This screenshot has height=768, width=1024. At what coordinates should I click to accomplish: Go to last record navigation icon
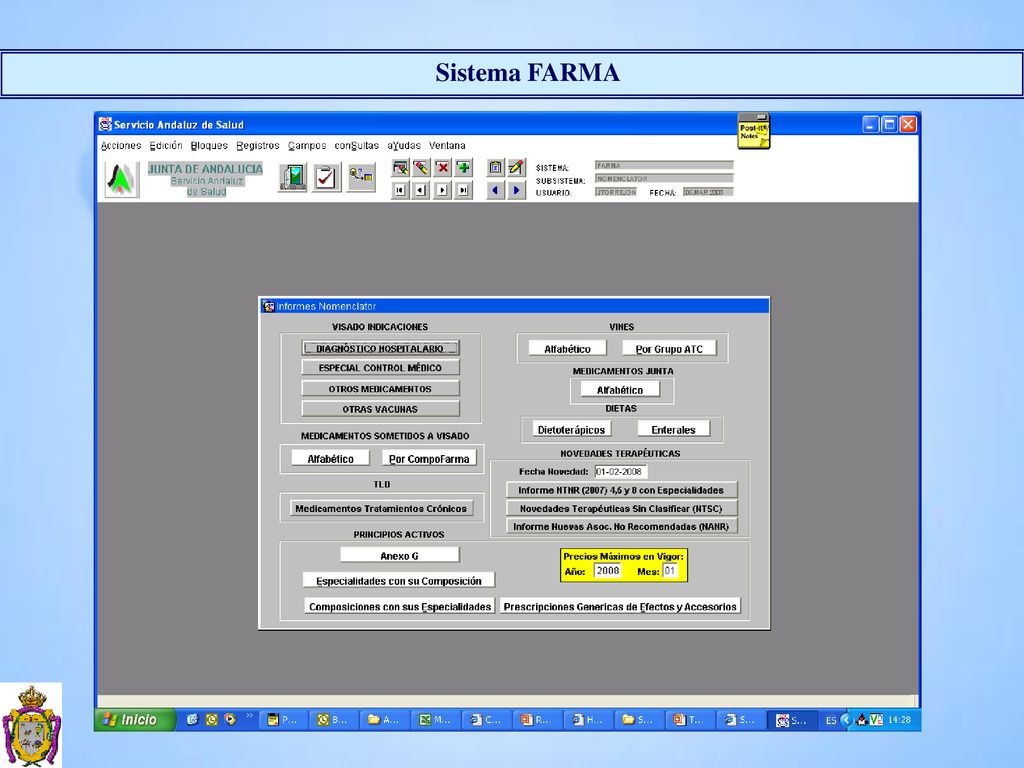point(463,190)
